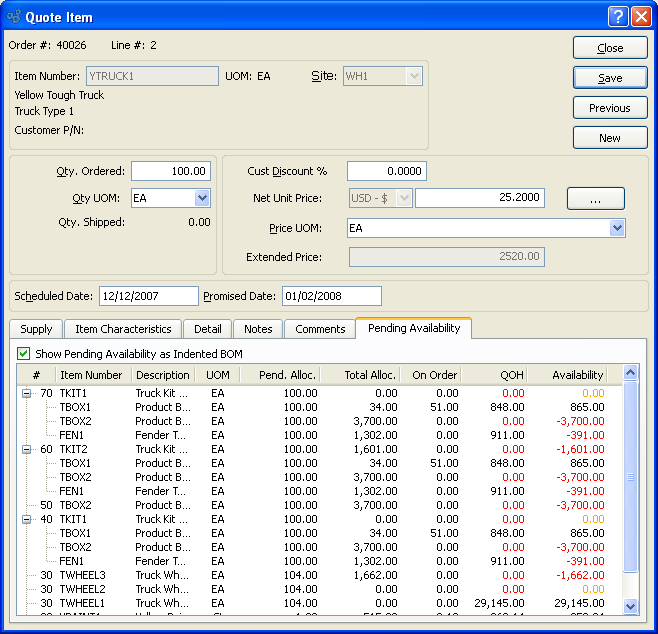Click the ellipsis price list button
The height and width of the screenshot is (634, 658).
coord(595,199)
